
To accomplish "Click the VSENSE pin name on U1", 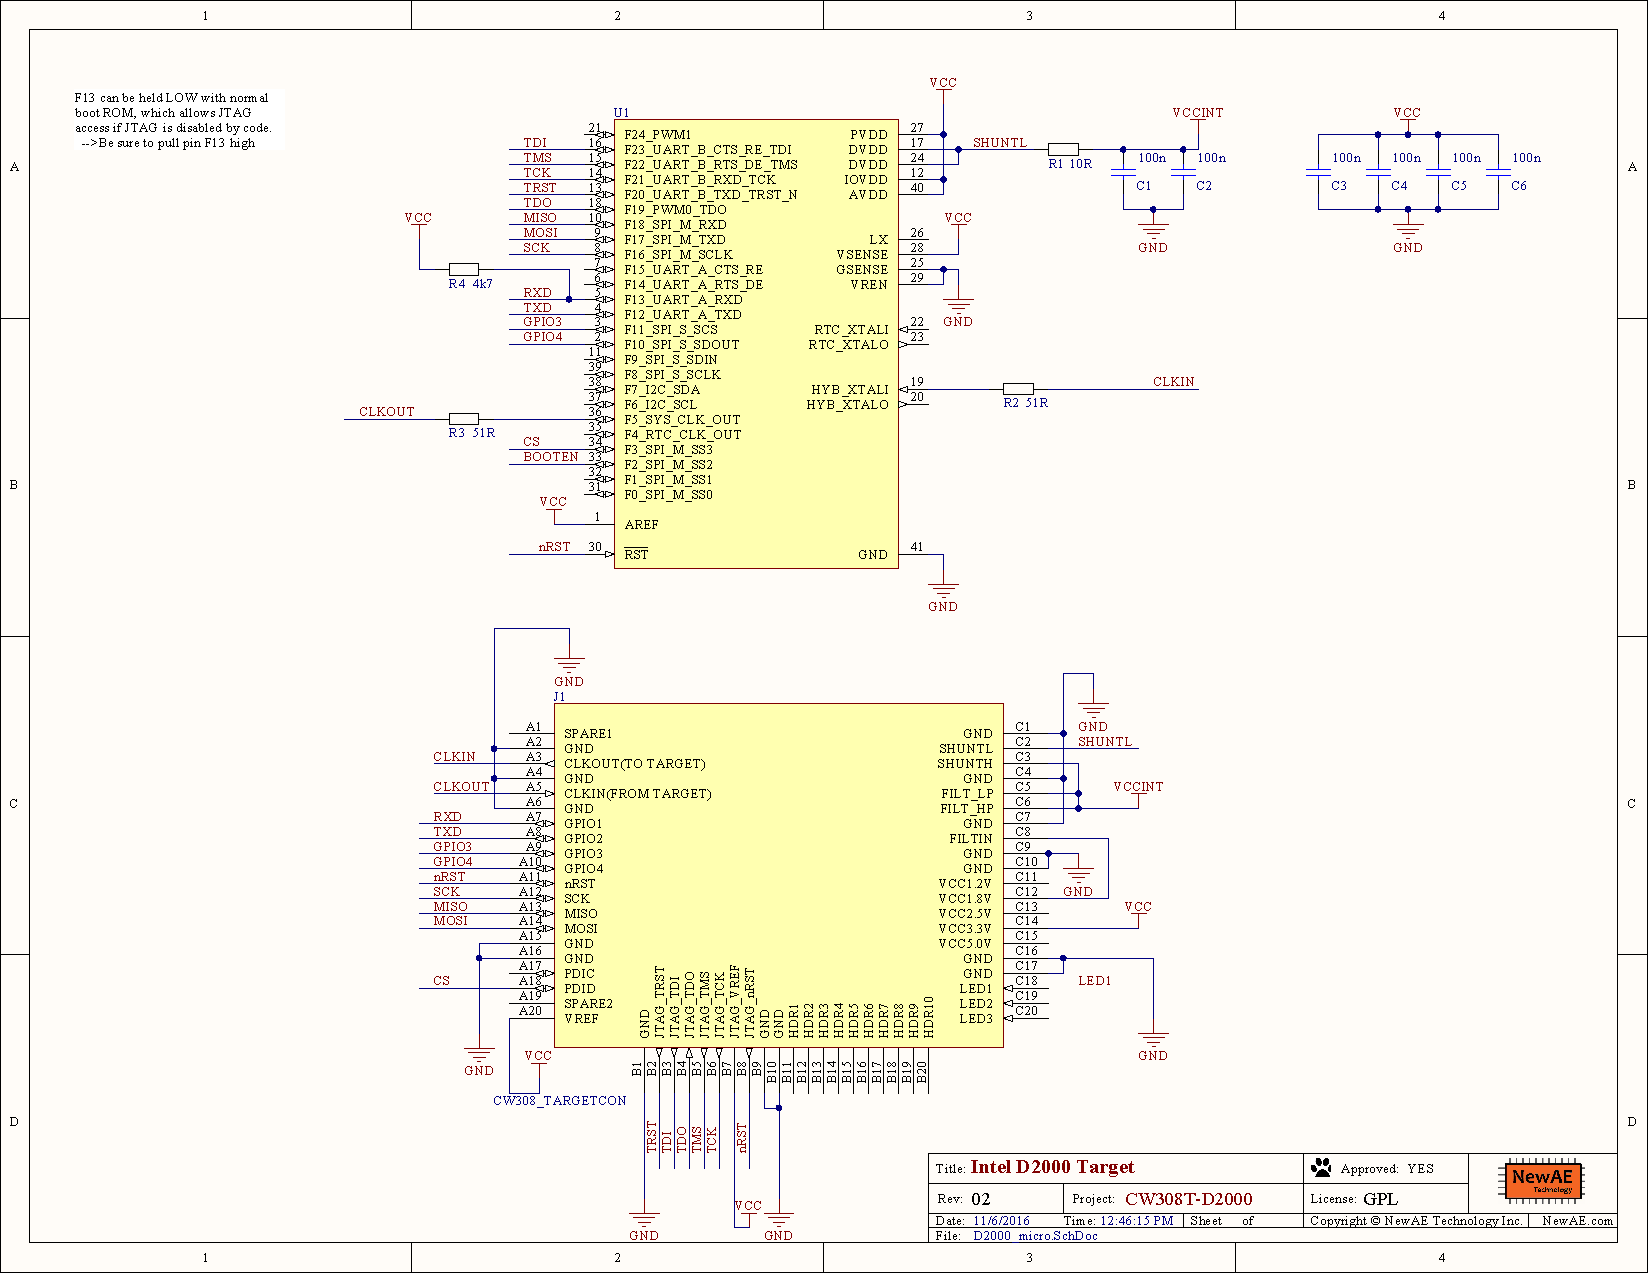I will (x=862, y=255).
